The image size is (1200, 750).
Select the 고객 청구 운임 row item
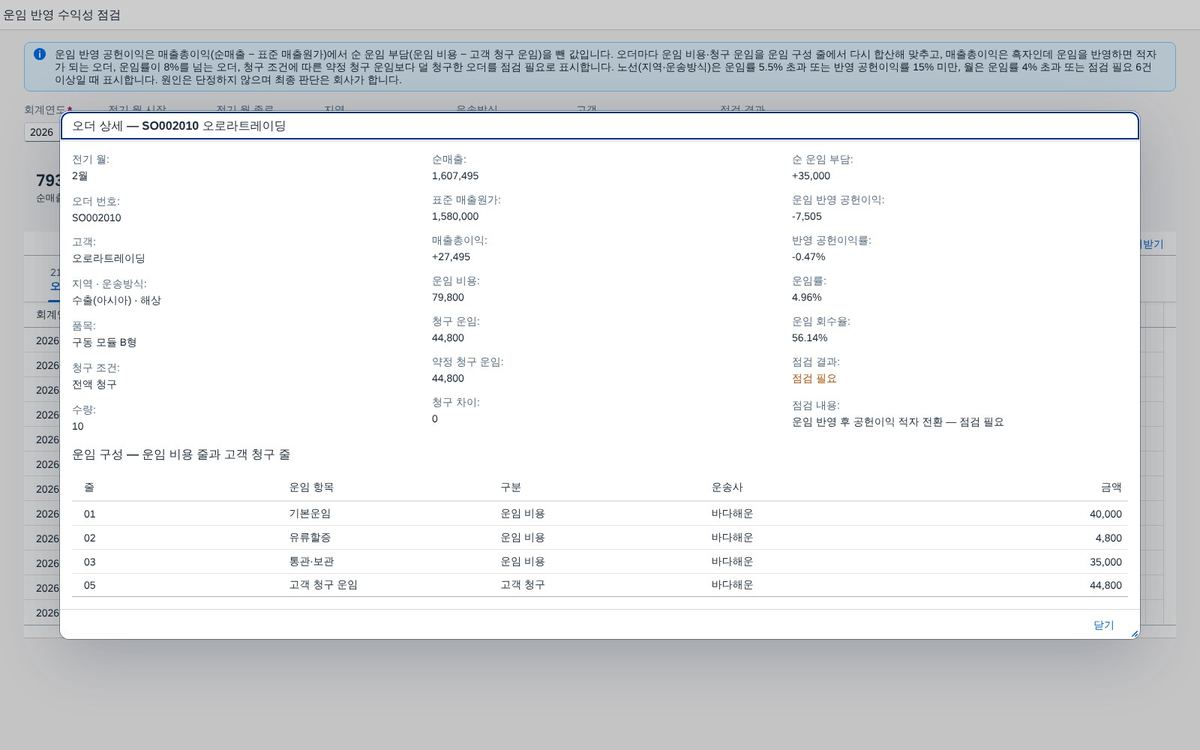click(323, 585)
